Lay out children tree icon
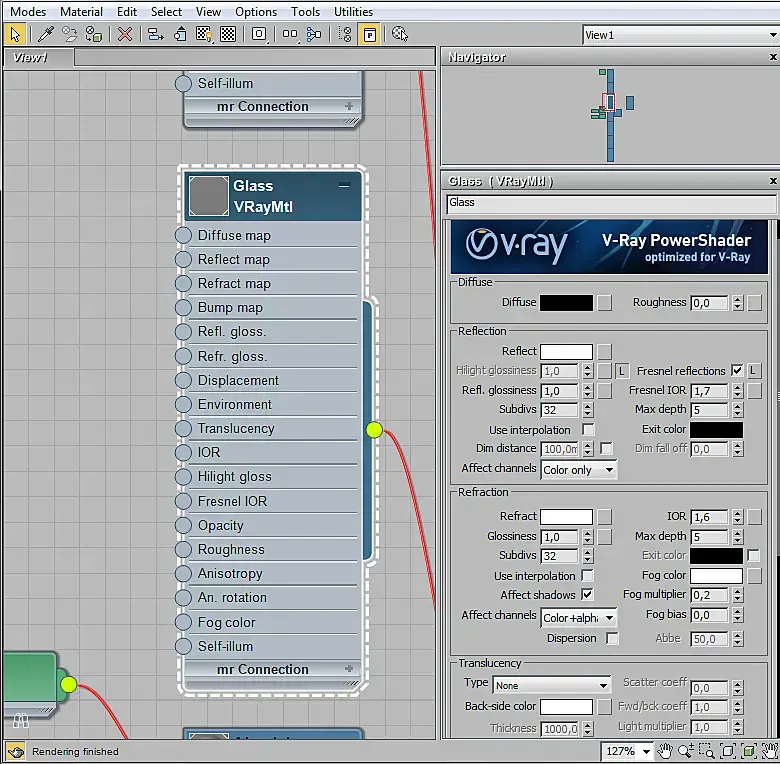Image resolution: width=780 pixels, height=764 pixels. [314, 34]
